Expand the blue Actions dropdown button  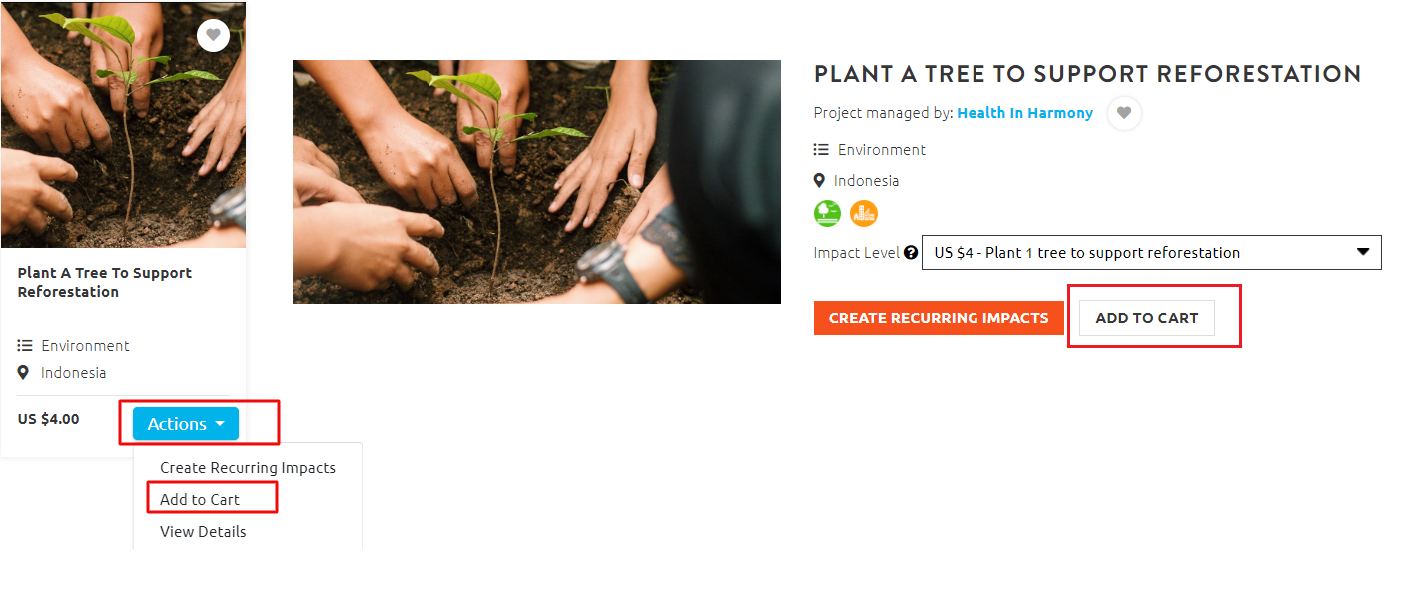click(186, 424)
